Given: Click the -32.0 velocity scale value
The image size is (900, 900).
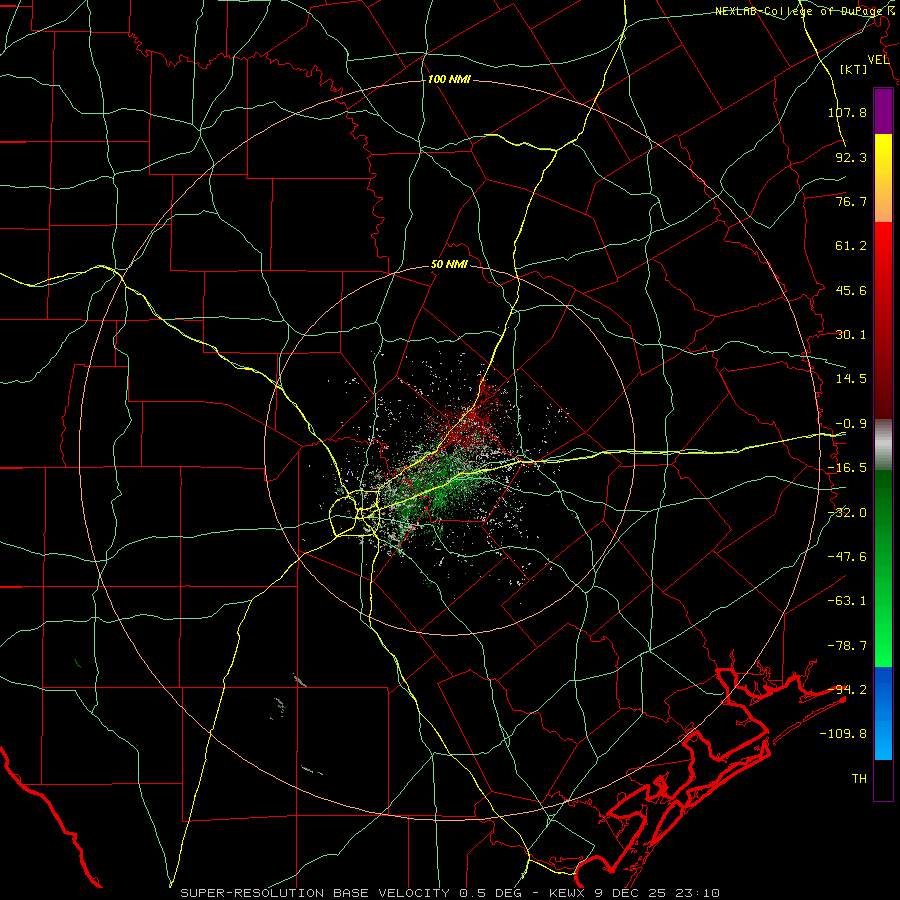Looking at the screenshot, I should (x=847, y=513).
